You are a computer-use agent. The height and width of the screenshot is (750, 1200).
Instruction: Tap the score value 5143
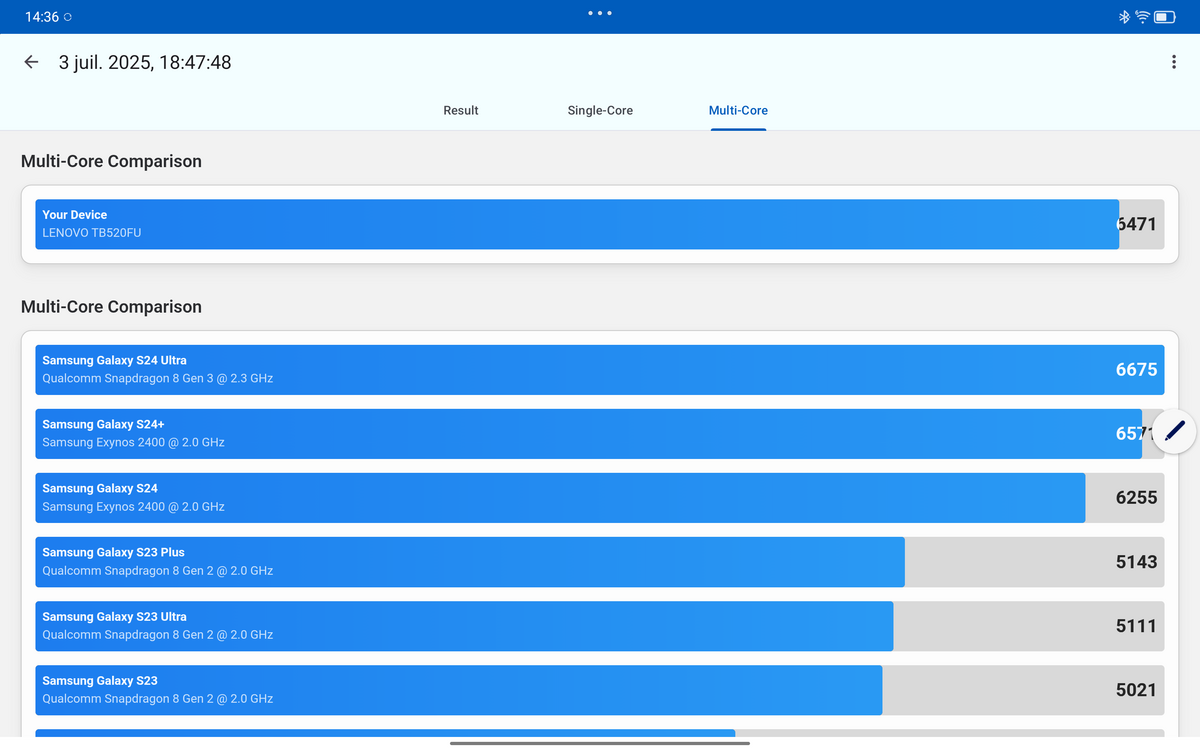click(x=1136, y=562)
